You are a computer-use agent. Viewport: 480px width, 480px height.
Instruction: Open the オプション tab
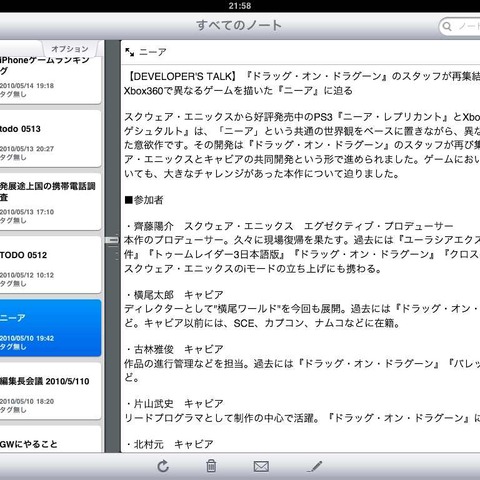point(70,49)
